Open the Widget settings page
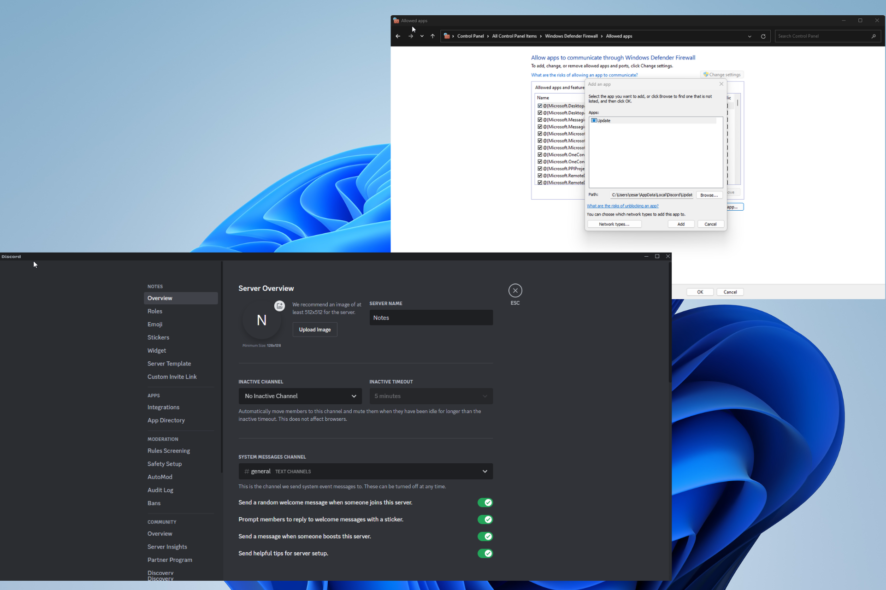The height and width of the screenshot is (590, 886). (x=157, y=350)
